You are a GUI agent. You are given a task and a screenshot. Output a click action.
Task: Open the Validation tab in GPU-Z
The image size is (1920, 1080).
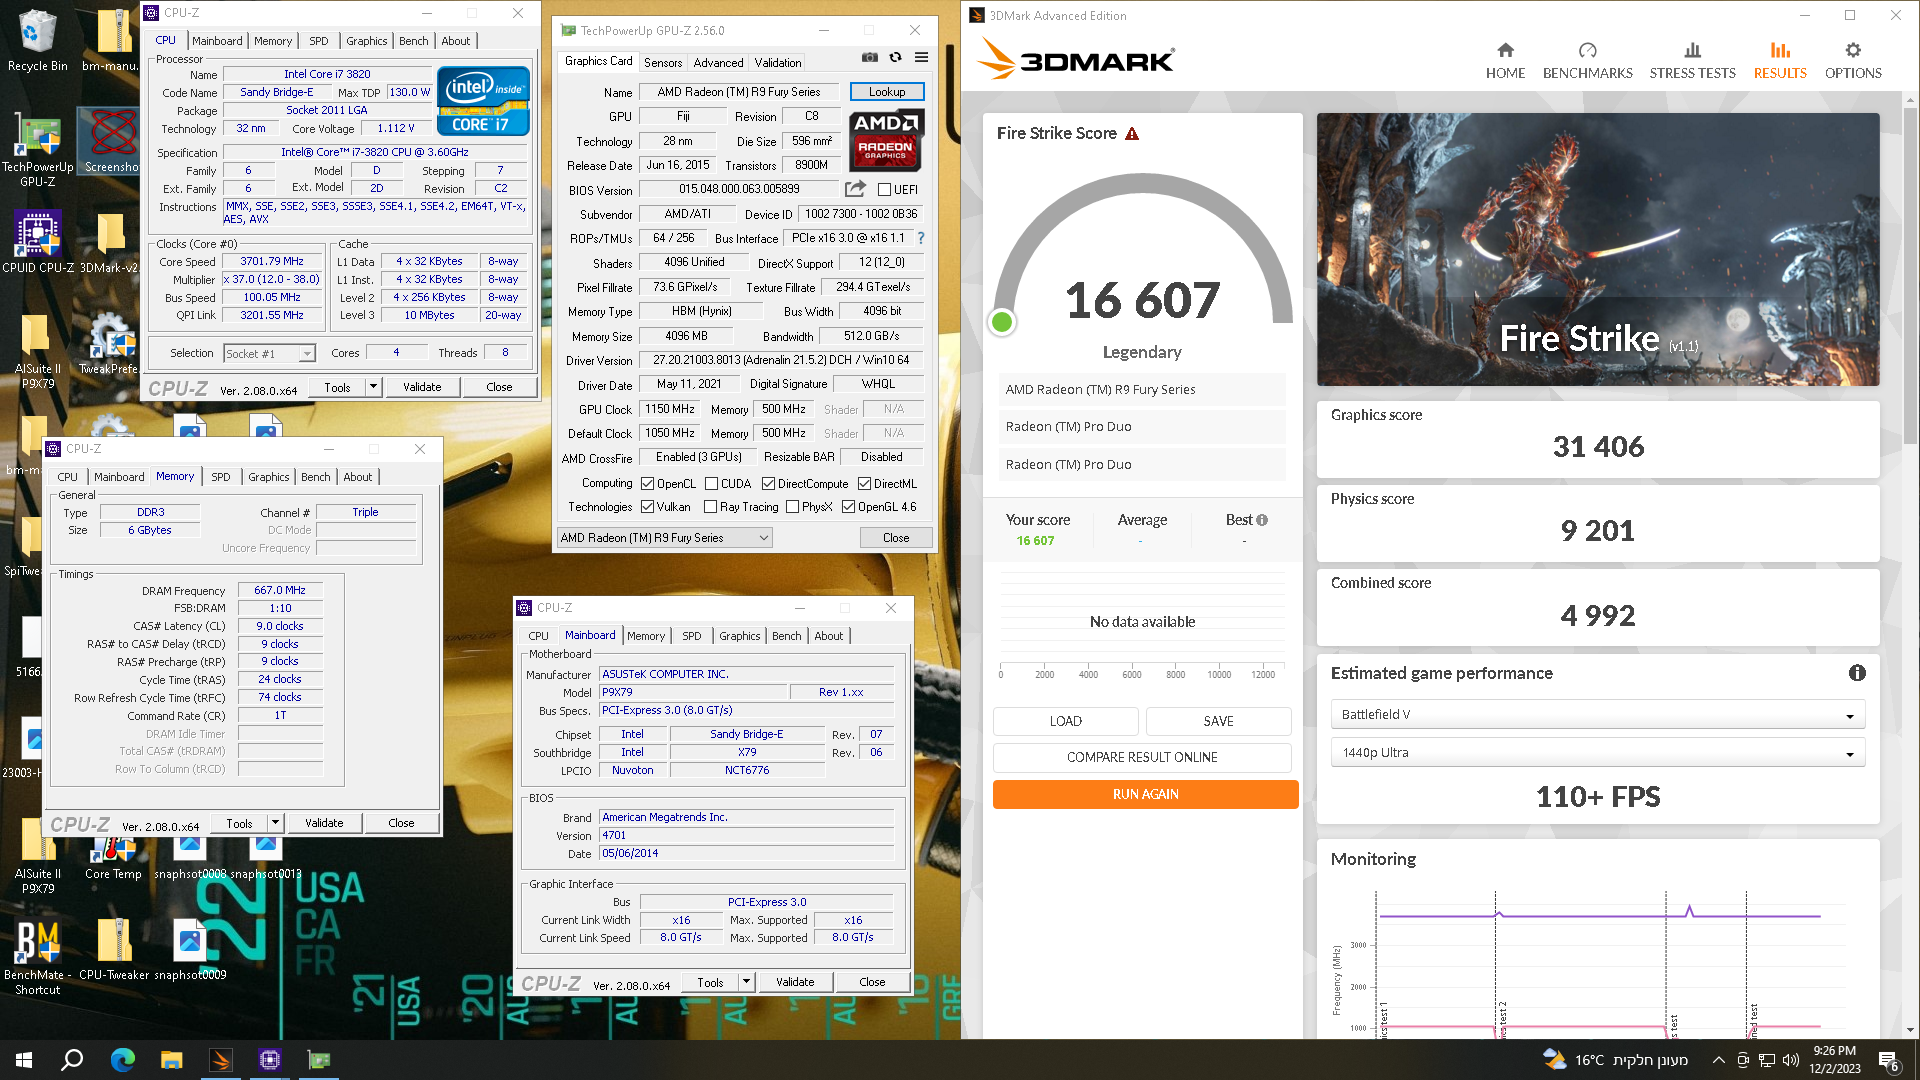(777, 63)
